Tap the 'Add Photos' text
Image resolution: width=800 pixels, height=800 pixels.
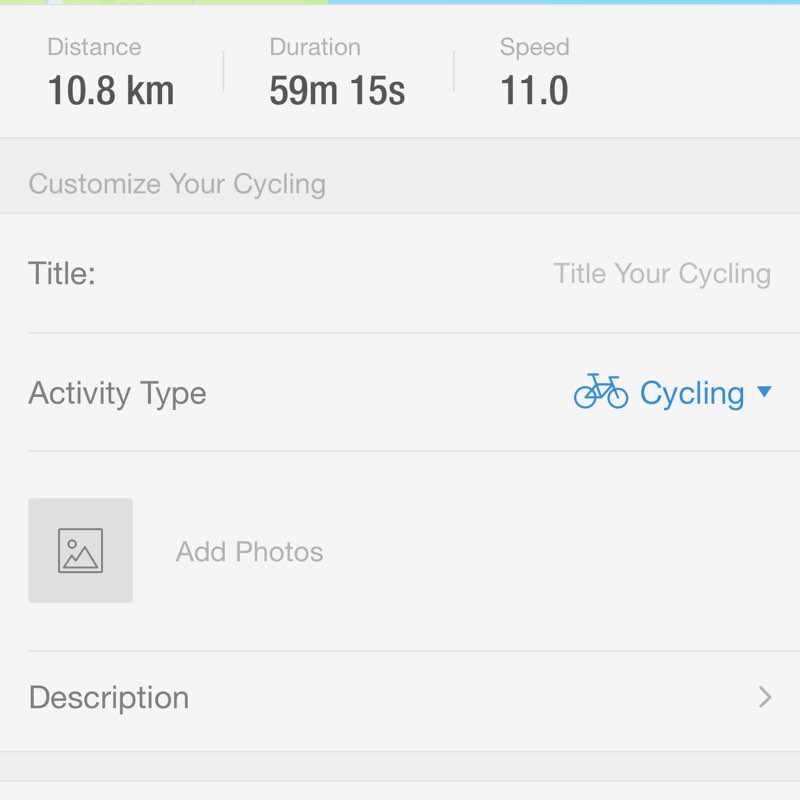[x=249, y=552]
